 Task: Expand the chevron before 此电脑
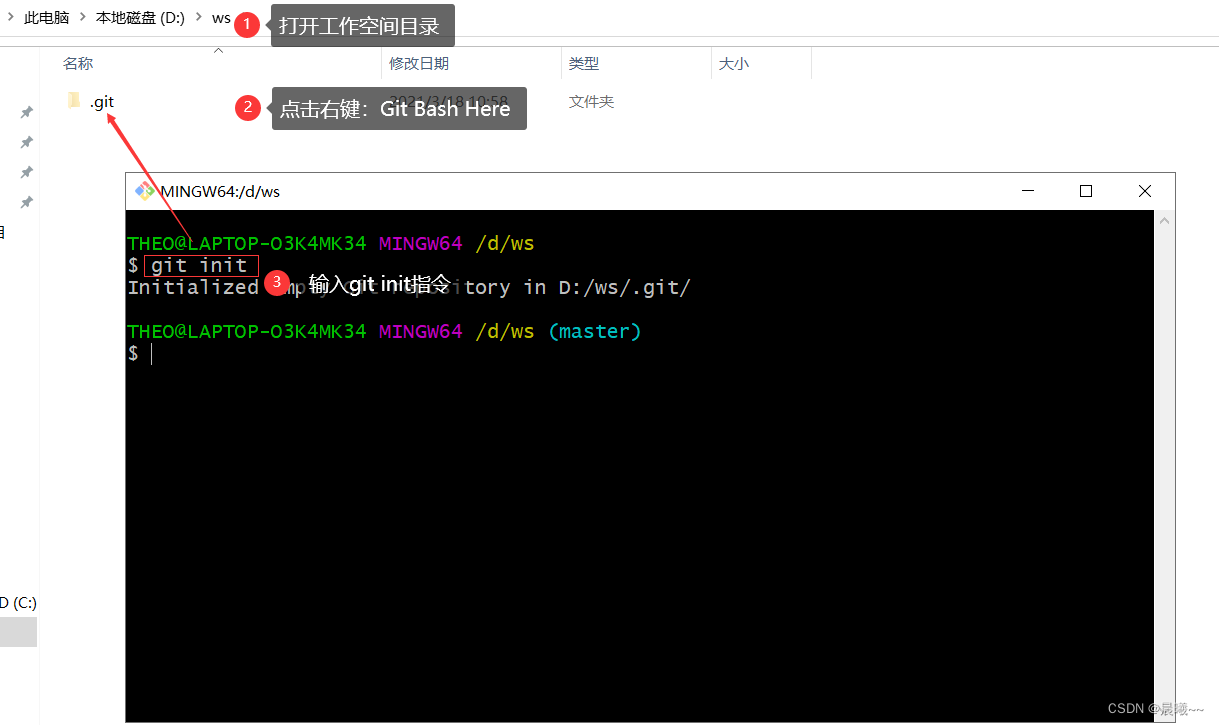[10, 18]
